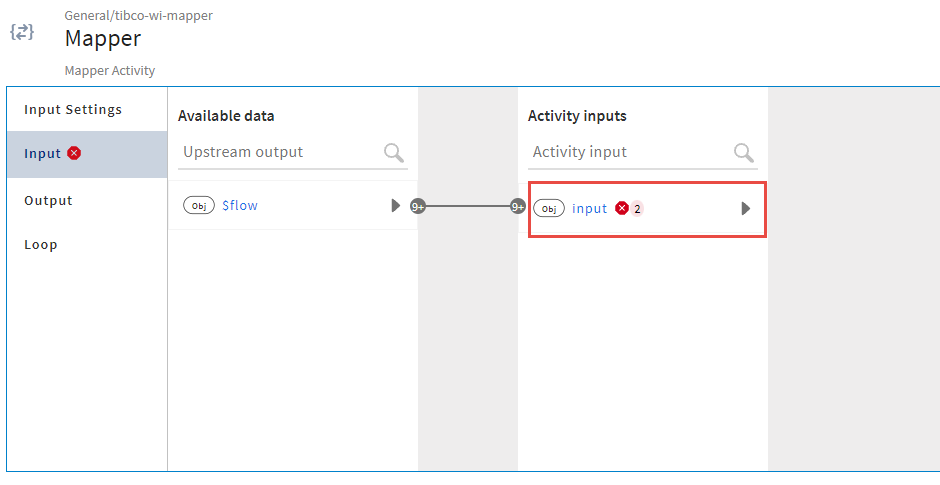
Task: Focus the Upstream output search field
Action: click(x=280, y=152)
